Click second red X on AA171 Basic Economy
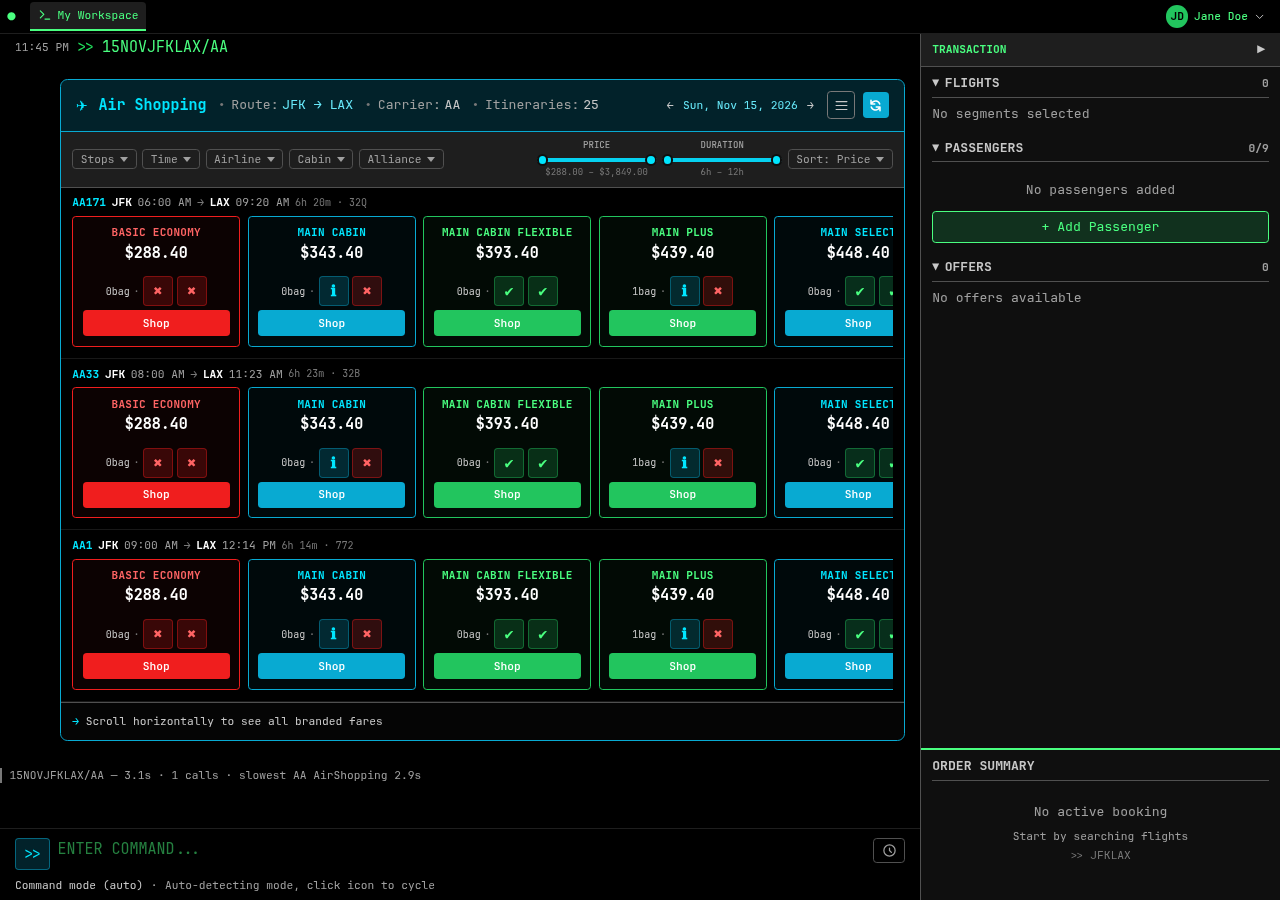The width and height of the screenshot is (1280, 900). click(192, 291)
